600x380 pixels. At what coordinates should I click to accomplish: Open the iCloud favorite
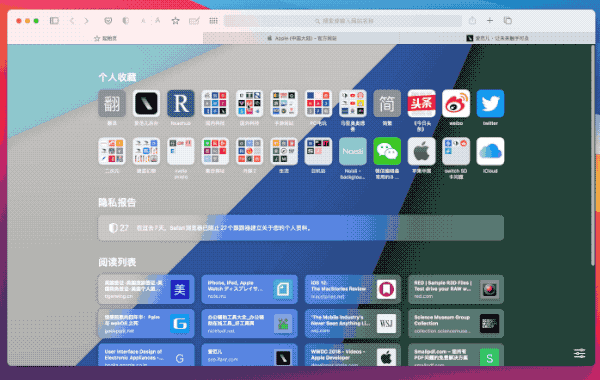pyautogui.click(x=490, y=151)
